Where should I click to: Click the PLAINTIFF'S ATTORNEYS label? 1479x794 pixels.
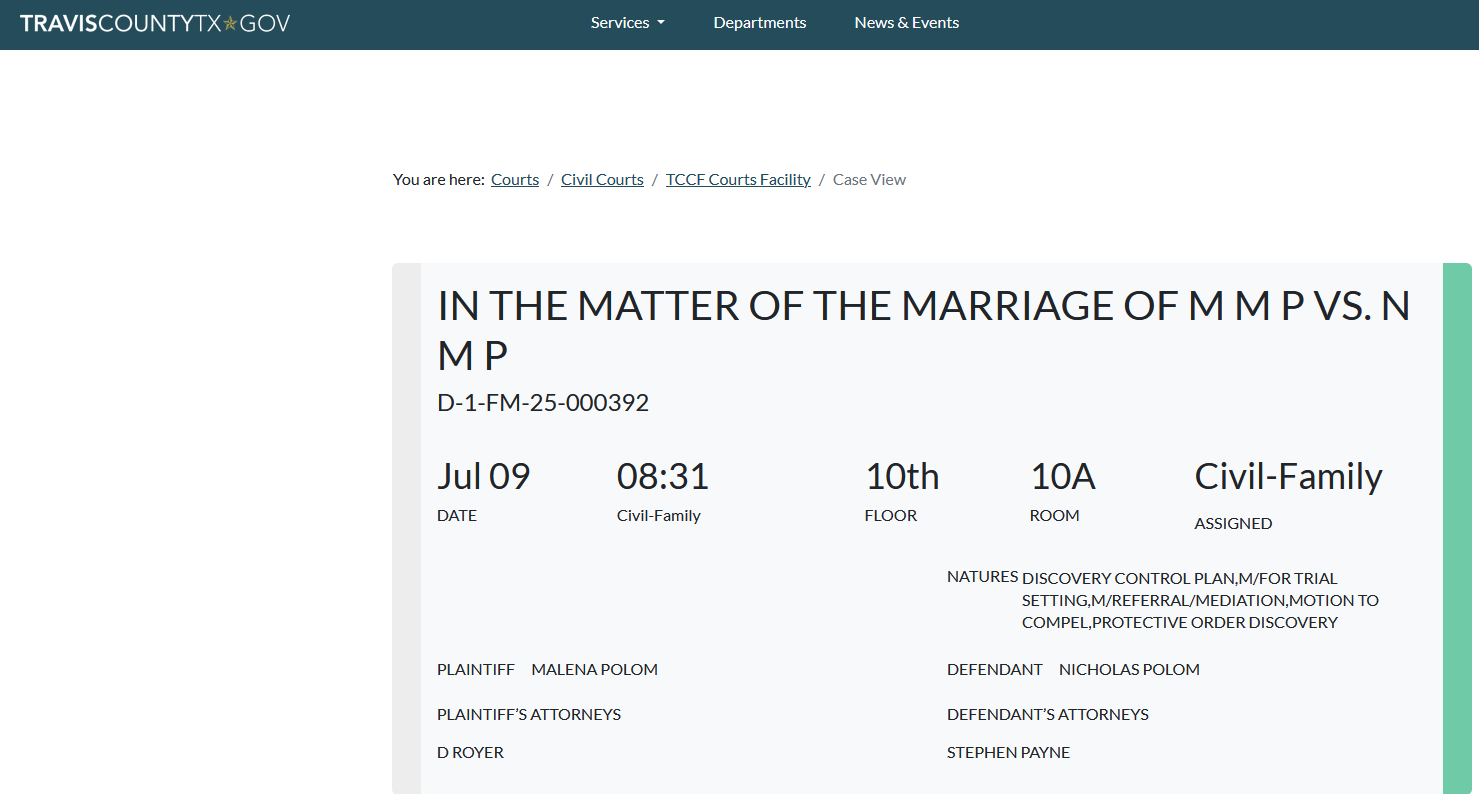pyautogui.click(x=529, y=715)
